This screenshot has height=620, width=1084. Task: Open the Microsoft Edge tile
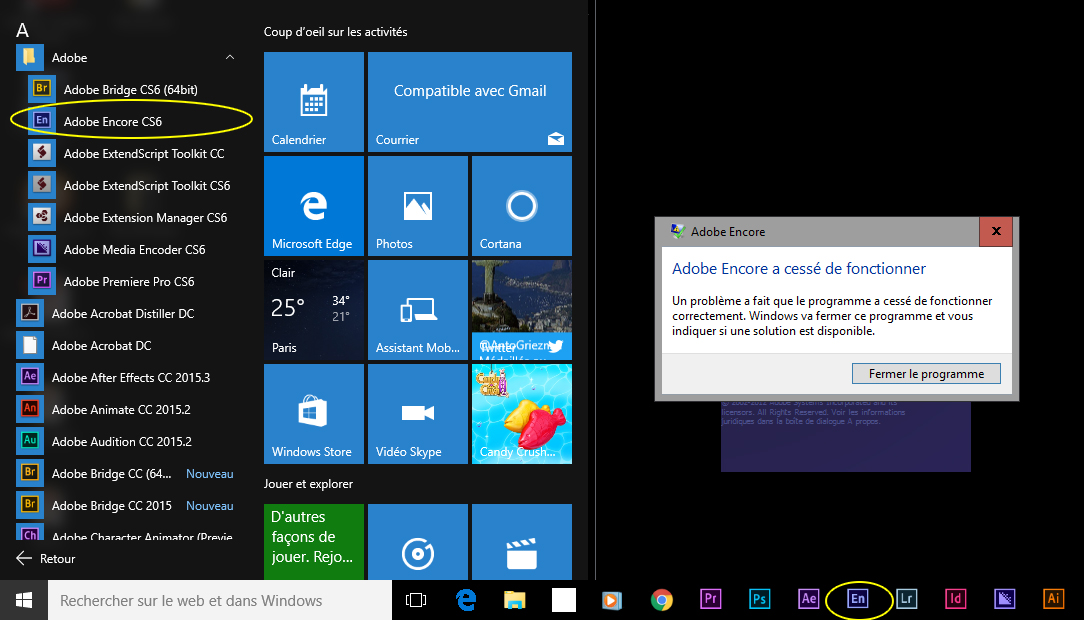(313, 206)
